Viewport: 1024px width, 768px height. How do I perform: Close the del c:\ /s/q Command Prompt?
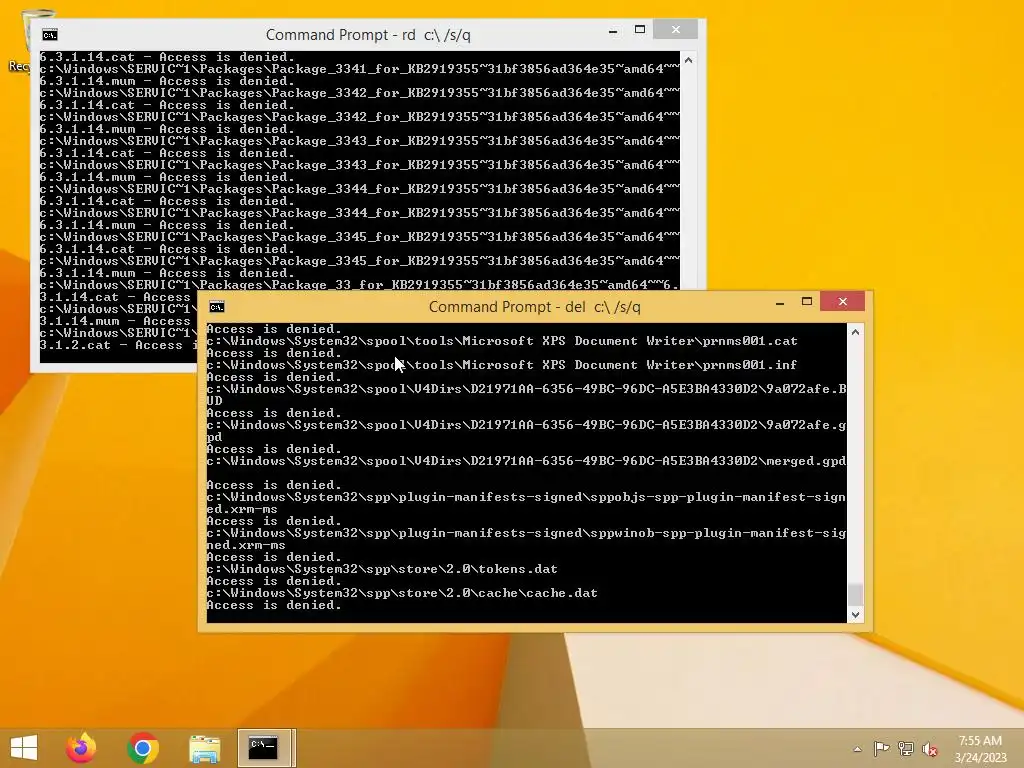pos(842,301)
